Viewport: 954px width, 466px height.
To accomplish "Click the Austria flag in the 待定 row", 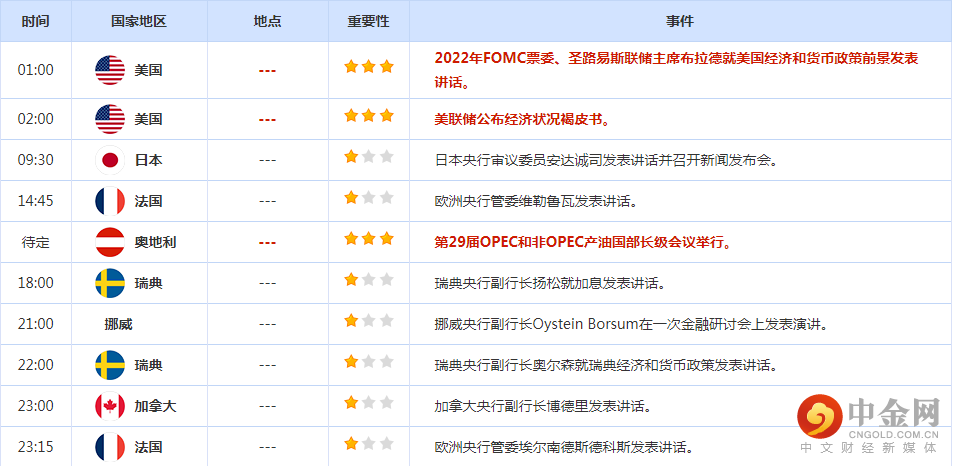I will coord(110,242).
